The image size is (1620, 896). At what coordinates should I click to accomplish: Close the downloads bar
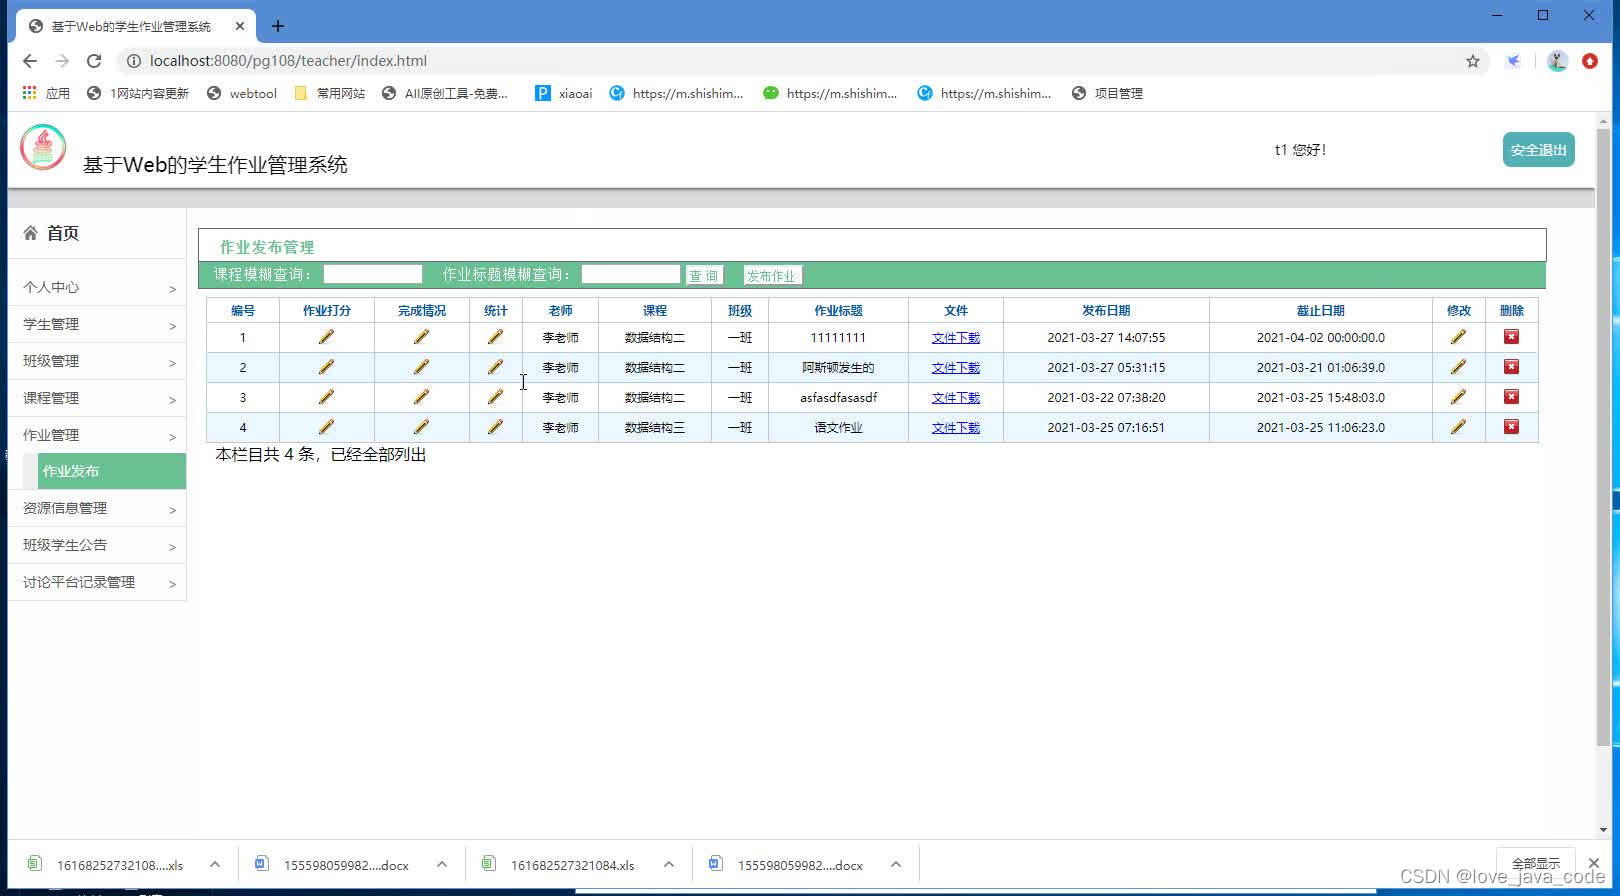pos(1594,863)
